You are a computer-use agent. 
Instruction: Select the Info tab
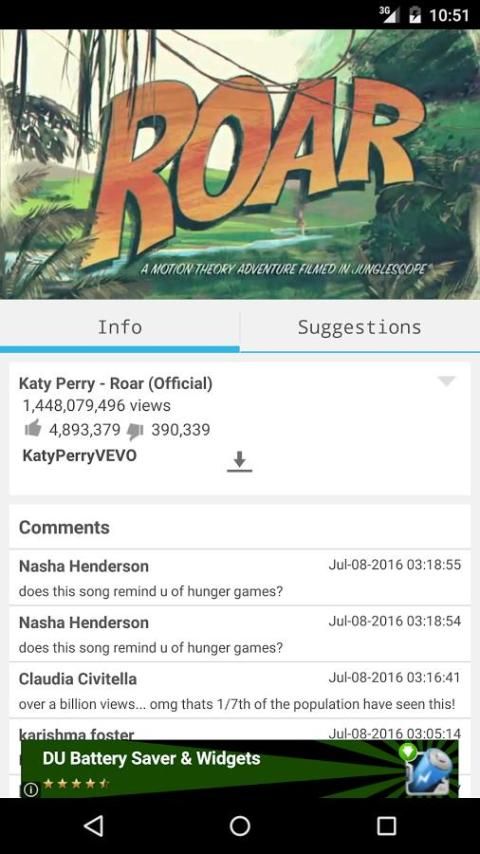(x=120, y=327)
